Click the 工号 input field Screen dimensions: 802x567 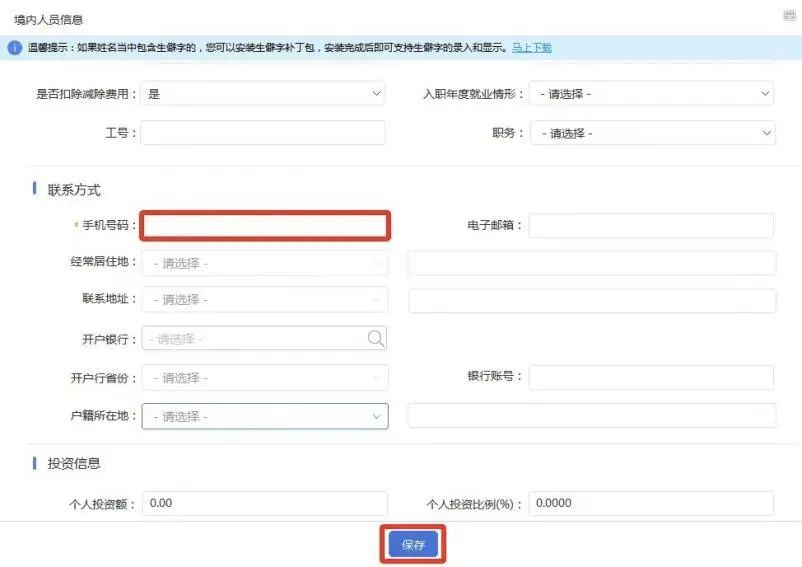(262, 133)
